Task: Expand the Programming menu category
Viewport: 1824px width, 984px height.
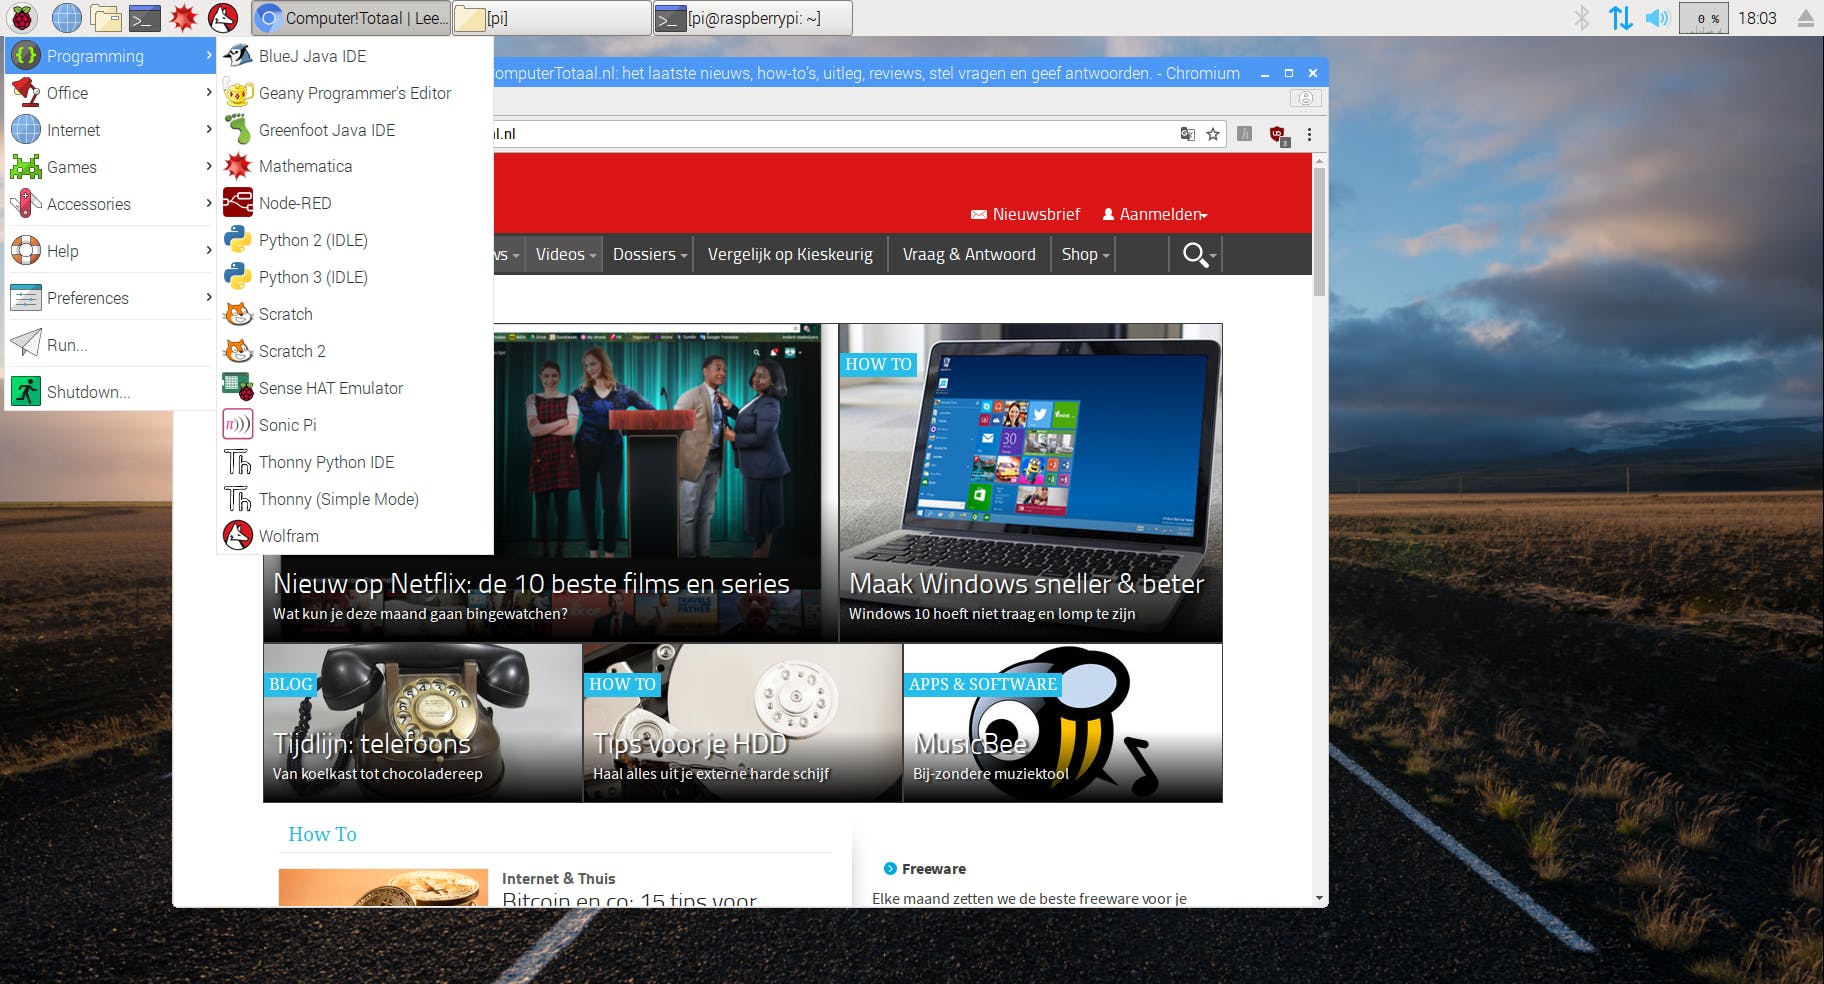Action: [111, 56]
